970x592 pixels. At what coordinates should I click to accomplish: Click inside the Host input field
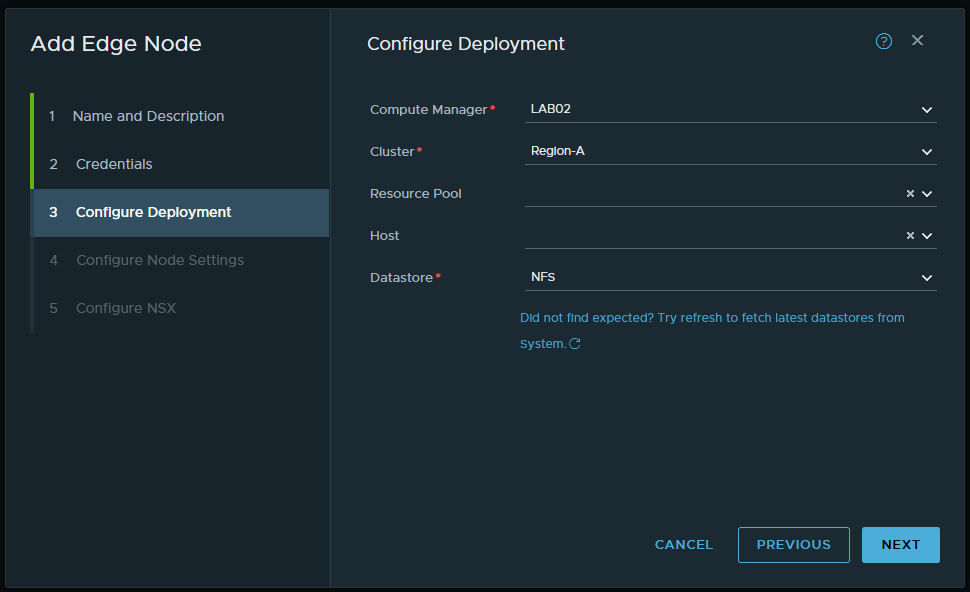point(710,236)
